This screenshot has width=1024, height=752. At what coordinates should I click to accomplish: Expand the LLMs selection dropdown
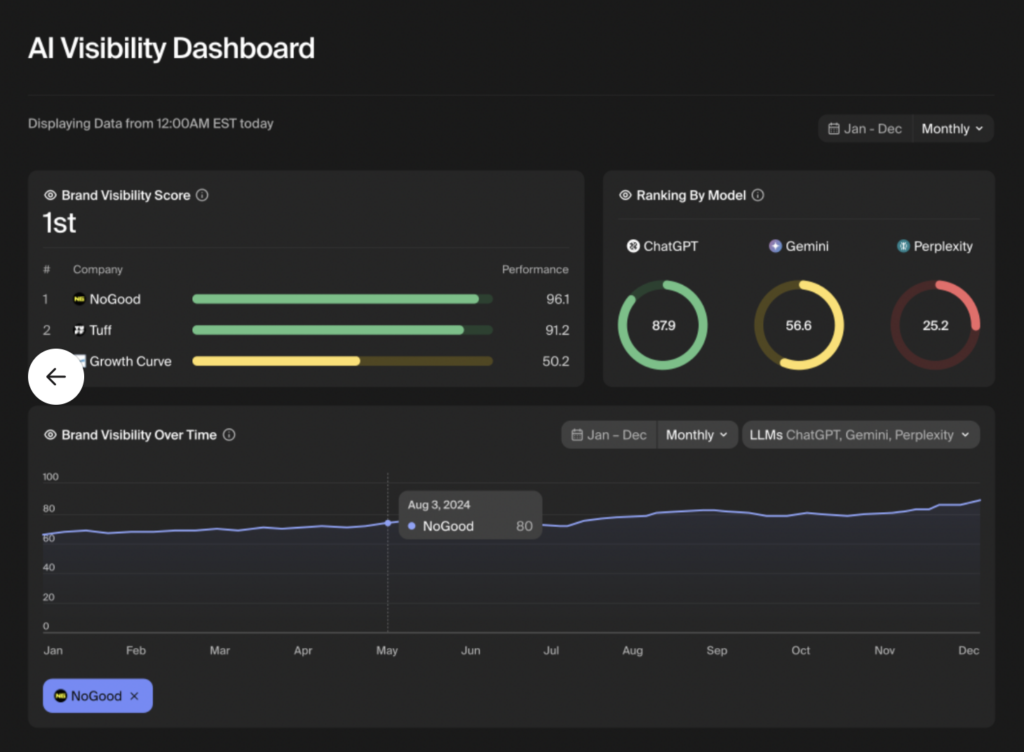tap(860, 435)
